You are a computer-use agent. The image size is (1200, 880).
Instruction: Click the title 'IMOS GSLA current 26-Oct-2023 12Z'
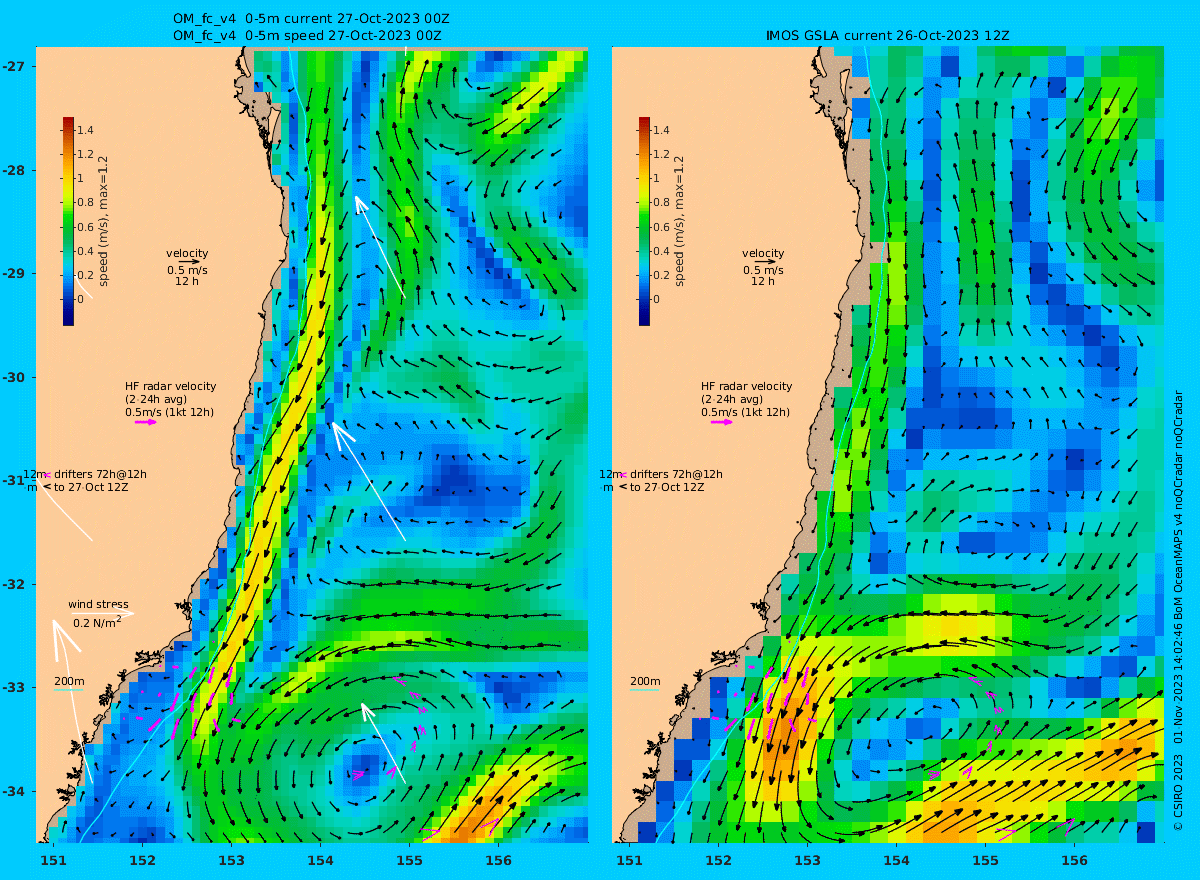coord(887,35)
